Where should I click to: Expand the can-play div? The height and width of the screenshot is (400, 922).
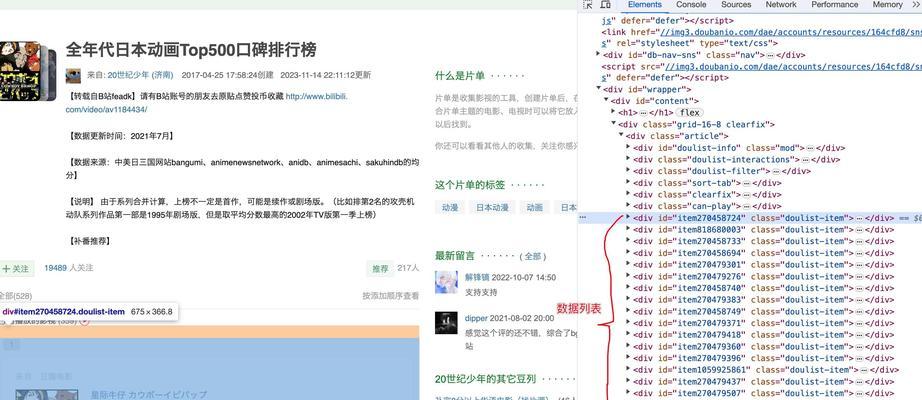click(629, 206)
